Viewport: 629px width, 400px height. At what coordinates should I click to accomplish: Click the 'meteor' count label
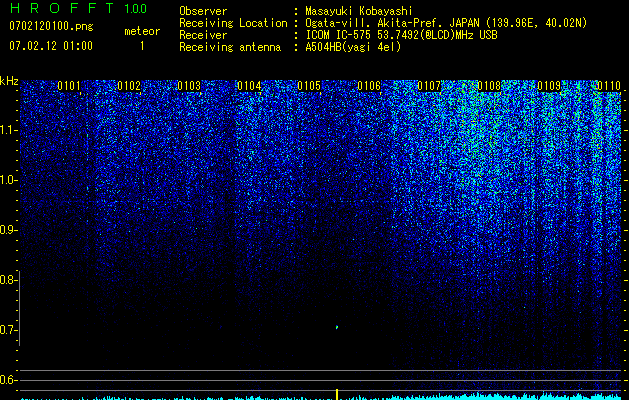coord(142,31)
